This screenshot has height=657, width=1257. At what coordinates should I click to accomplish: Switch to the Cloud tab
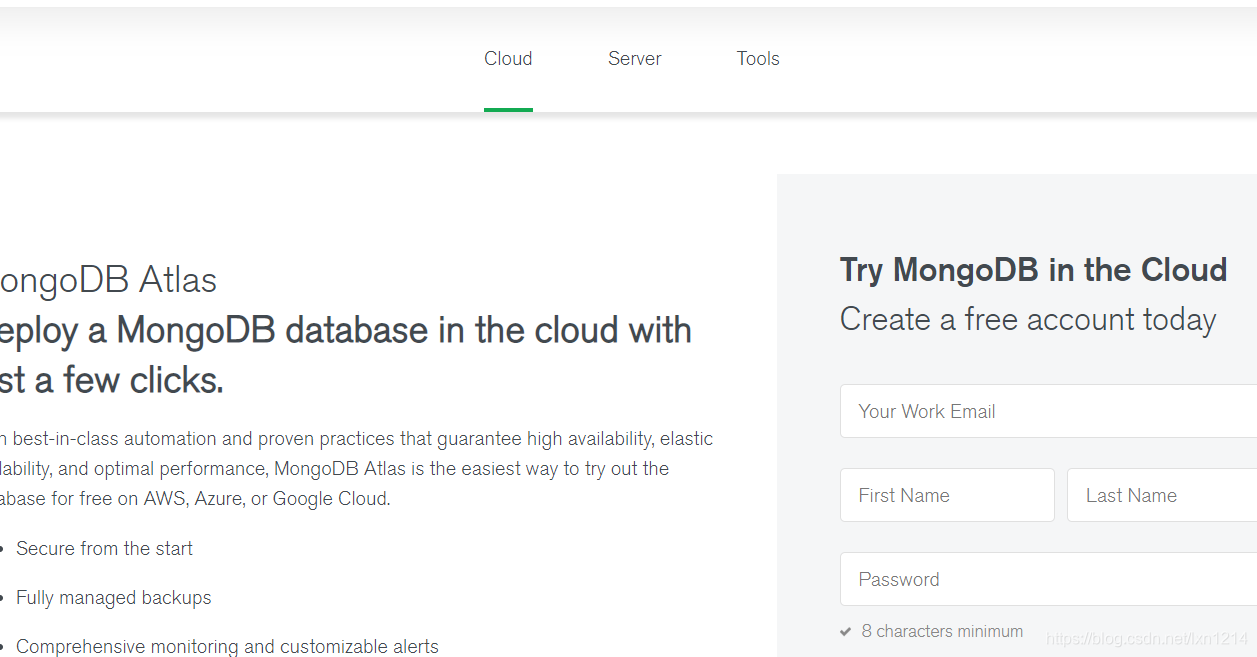508,59
